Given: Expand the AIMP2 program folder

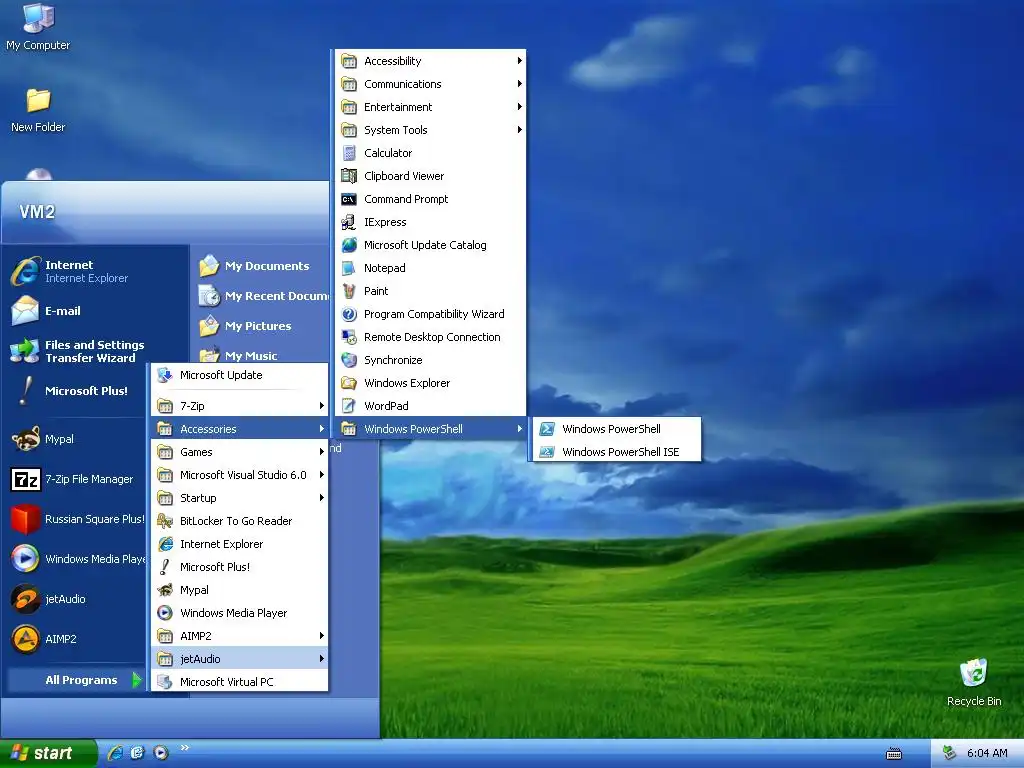Looking at the screenshot, I should point(240,635).
